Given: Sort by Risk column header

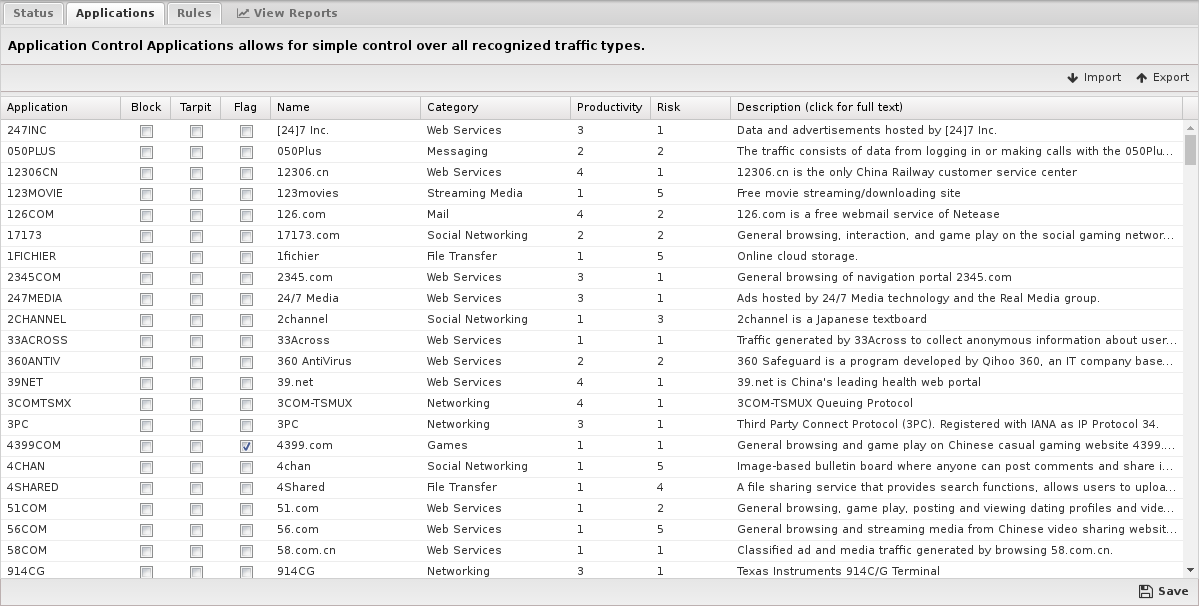Looking at the screenshot, I should point(690,107).
